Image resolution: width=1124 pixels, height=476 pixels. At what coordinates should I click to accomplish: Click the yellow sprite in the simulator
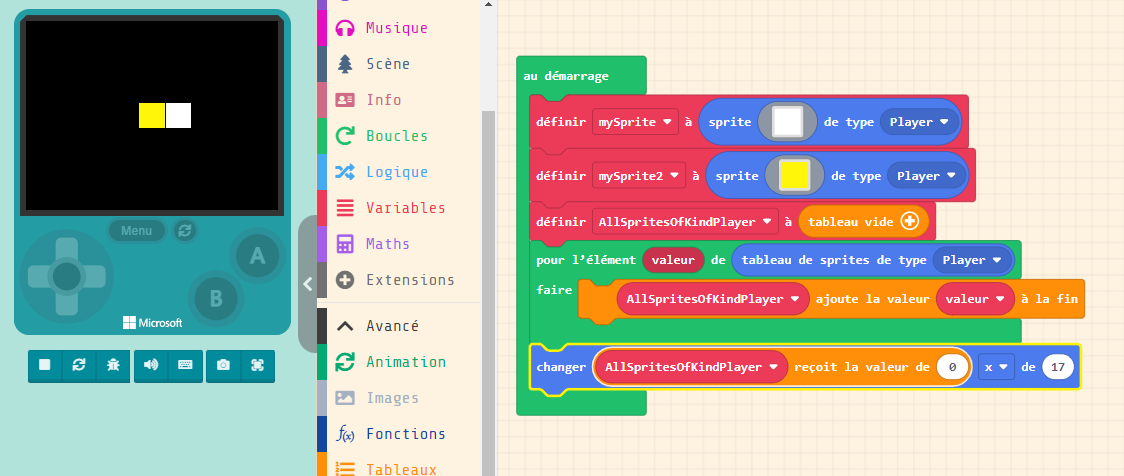[x=152, y=115]
